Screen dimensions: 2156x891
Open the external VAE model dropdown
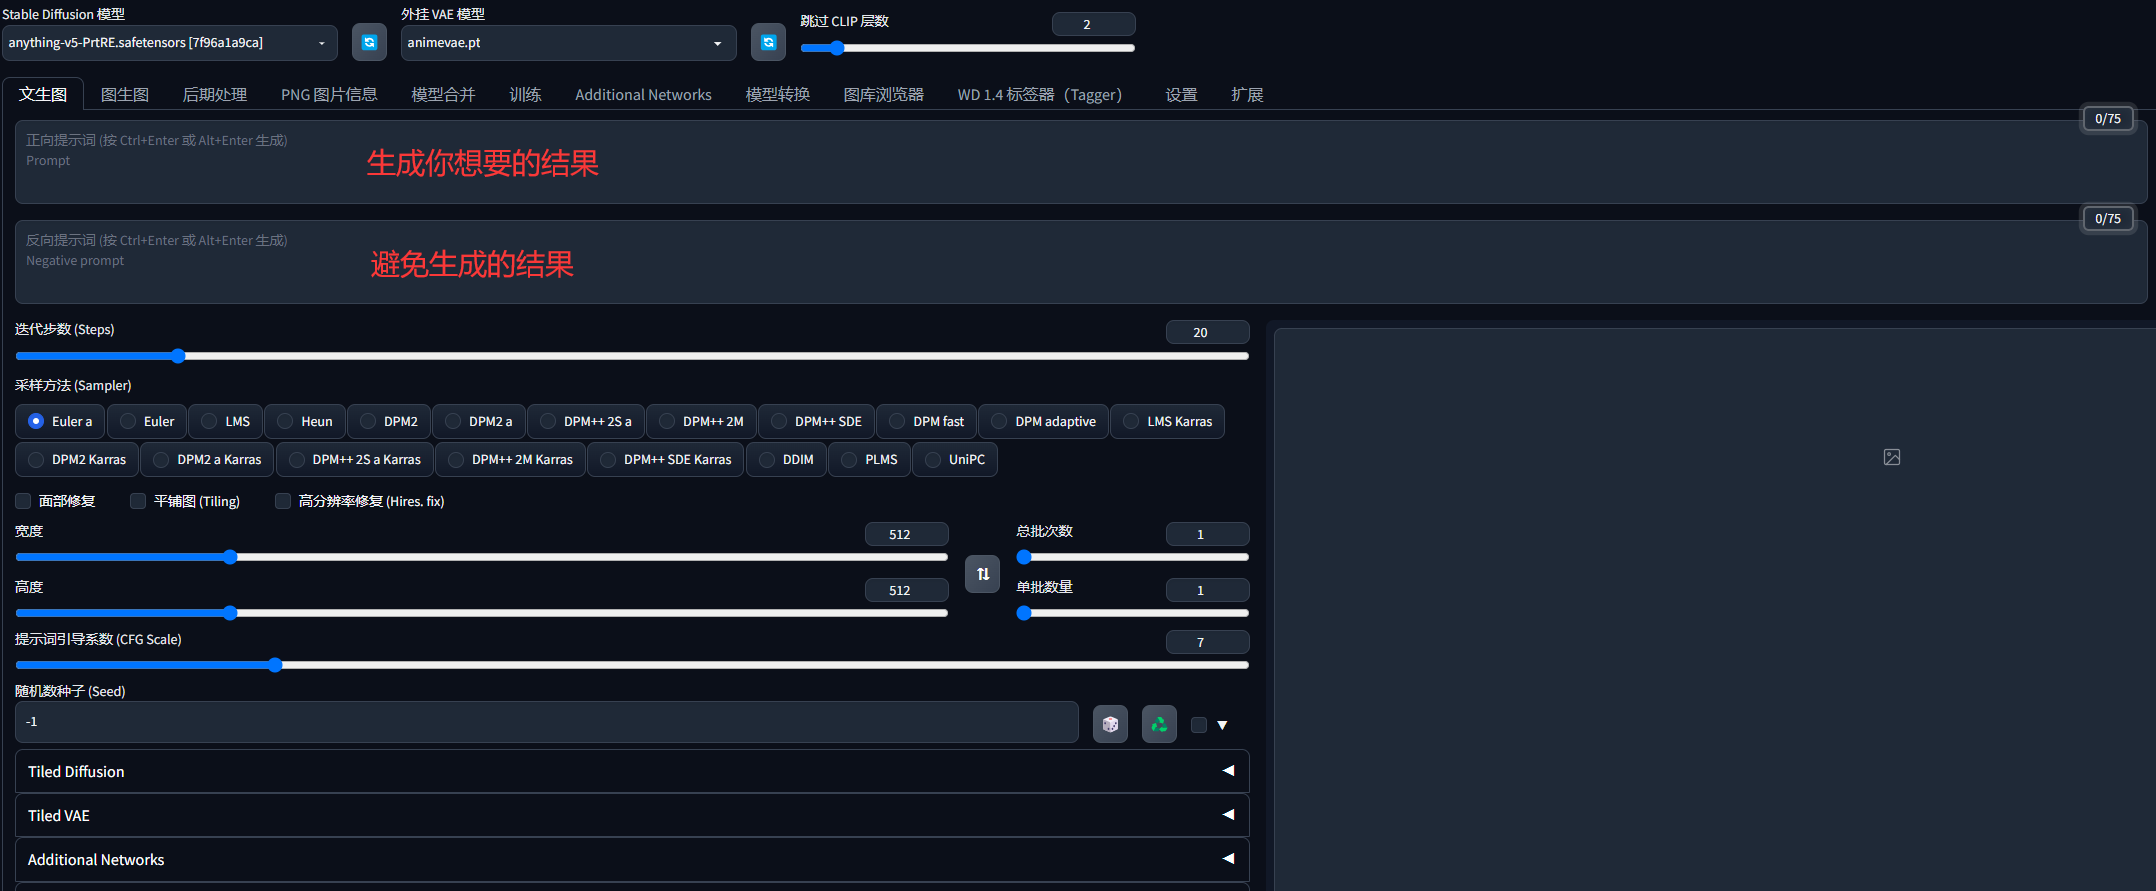tap(568, 43)
